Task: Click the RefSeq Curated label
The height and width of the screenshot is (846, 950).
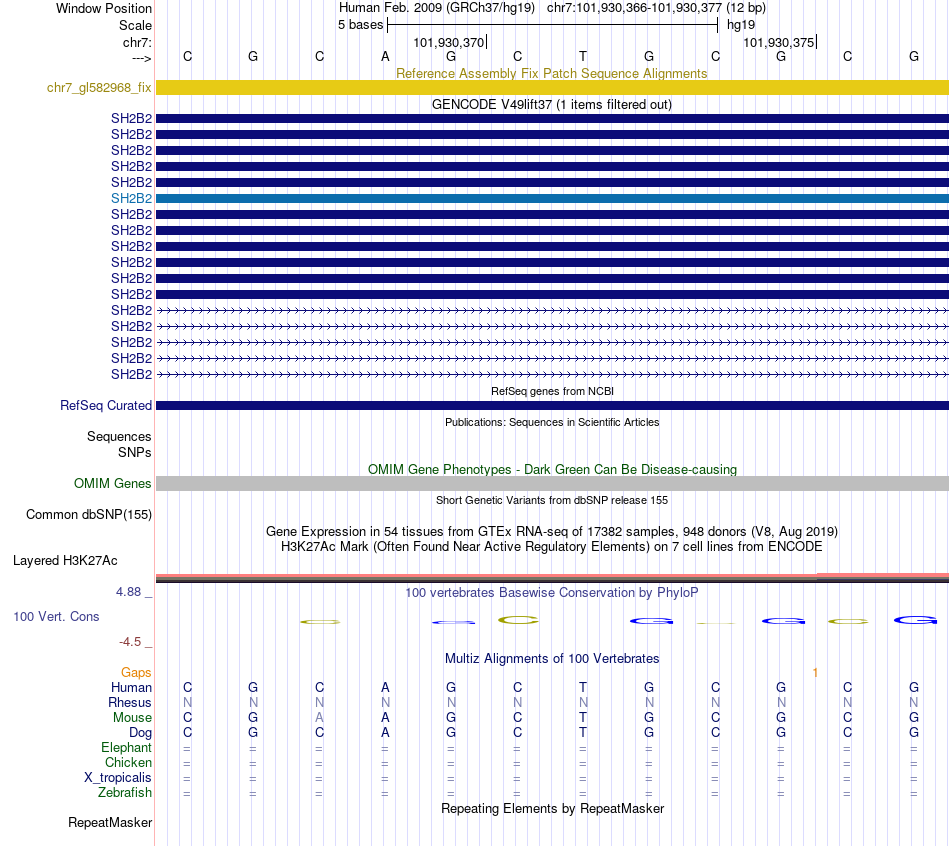Action: (106, 405)
